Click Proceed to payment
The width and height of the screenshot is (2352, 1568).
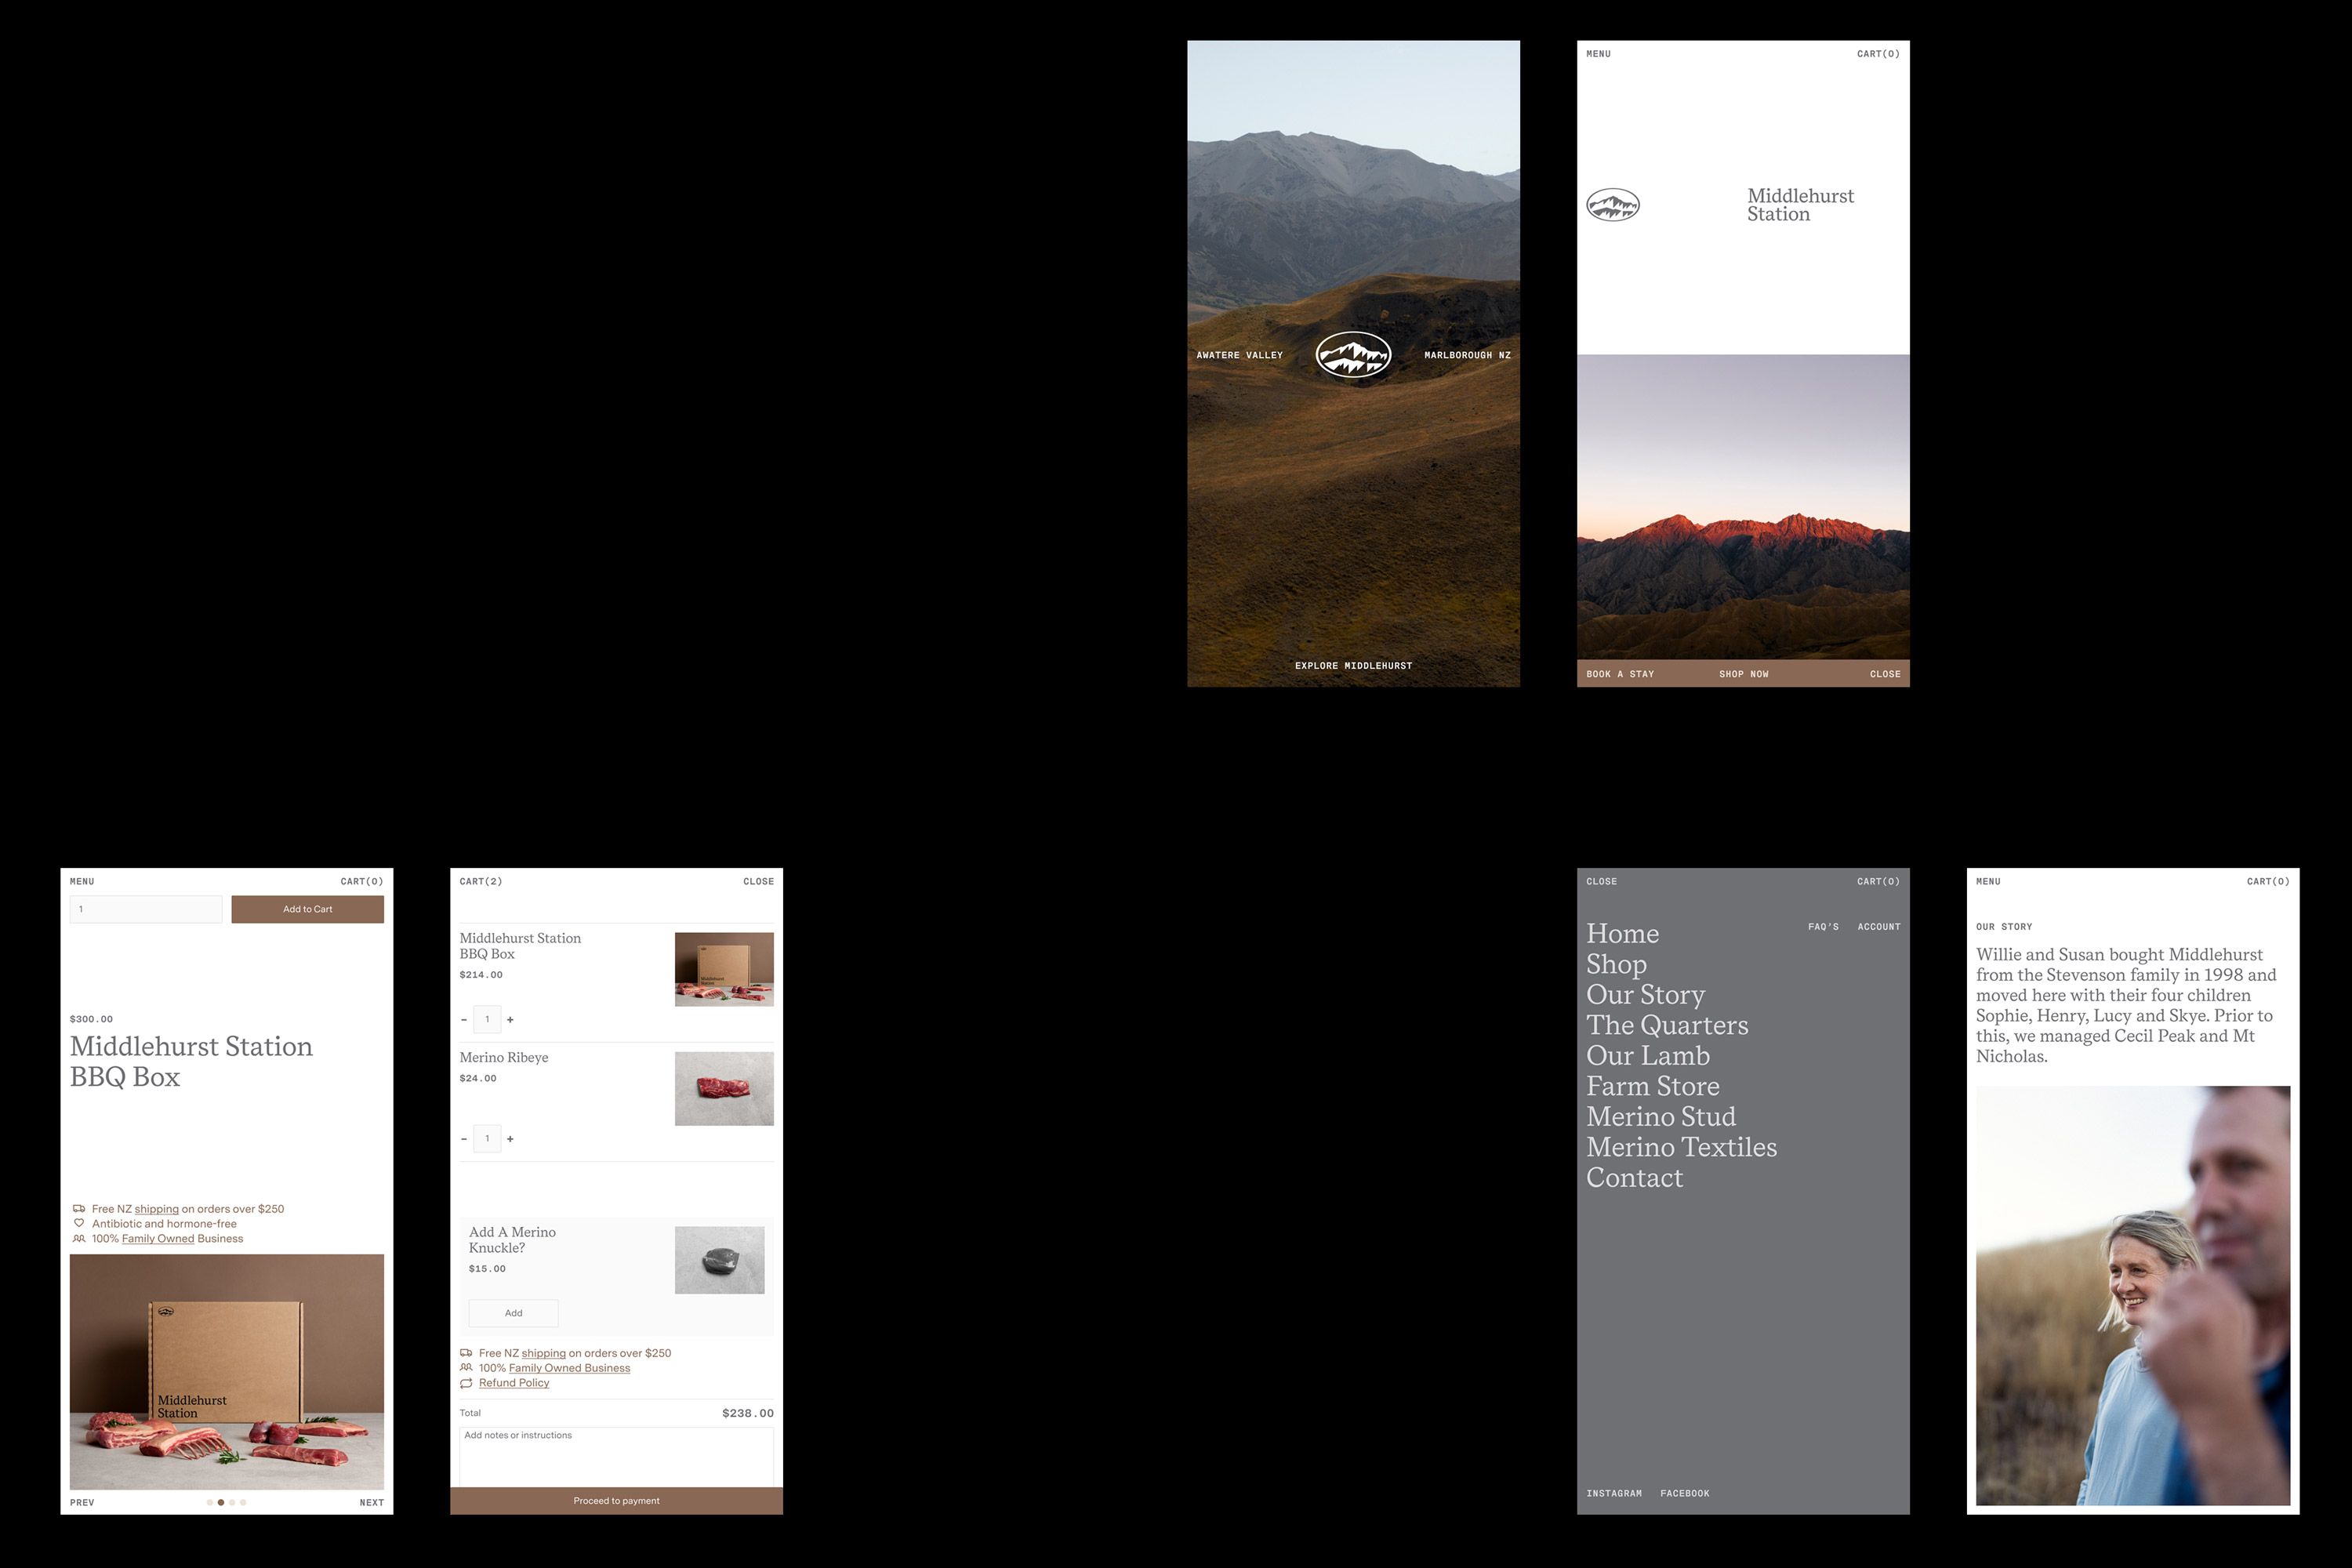point(616,1501)
